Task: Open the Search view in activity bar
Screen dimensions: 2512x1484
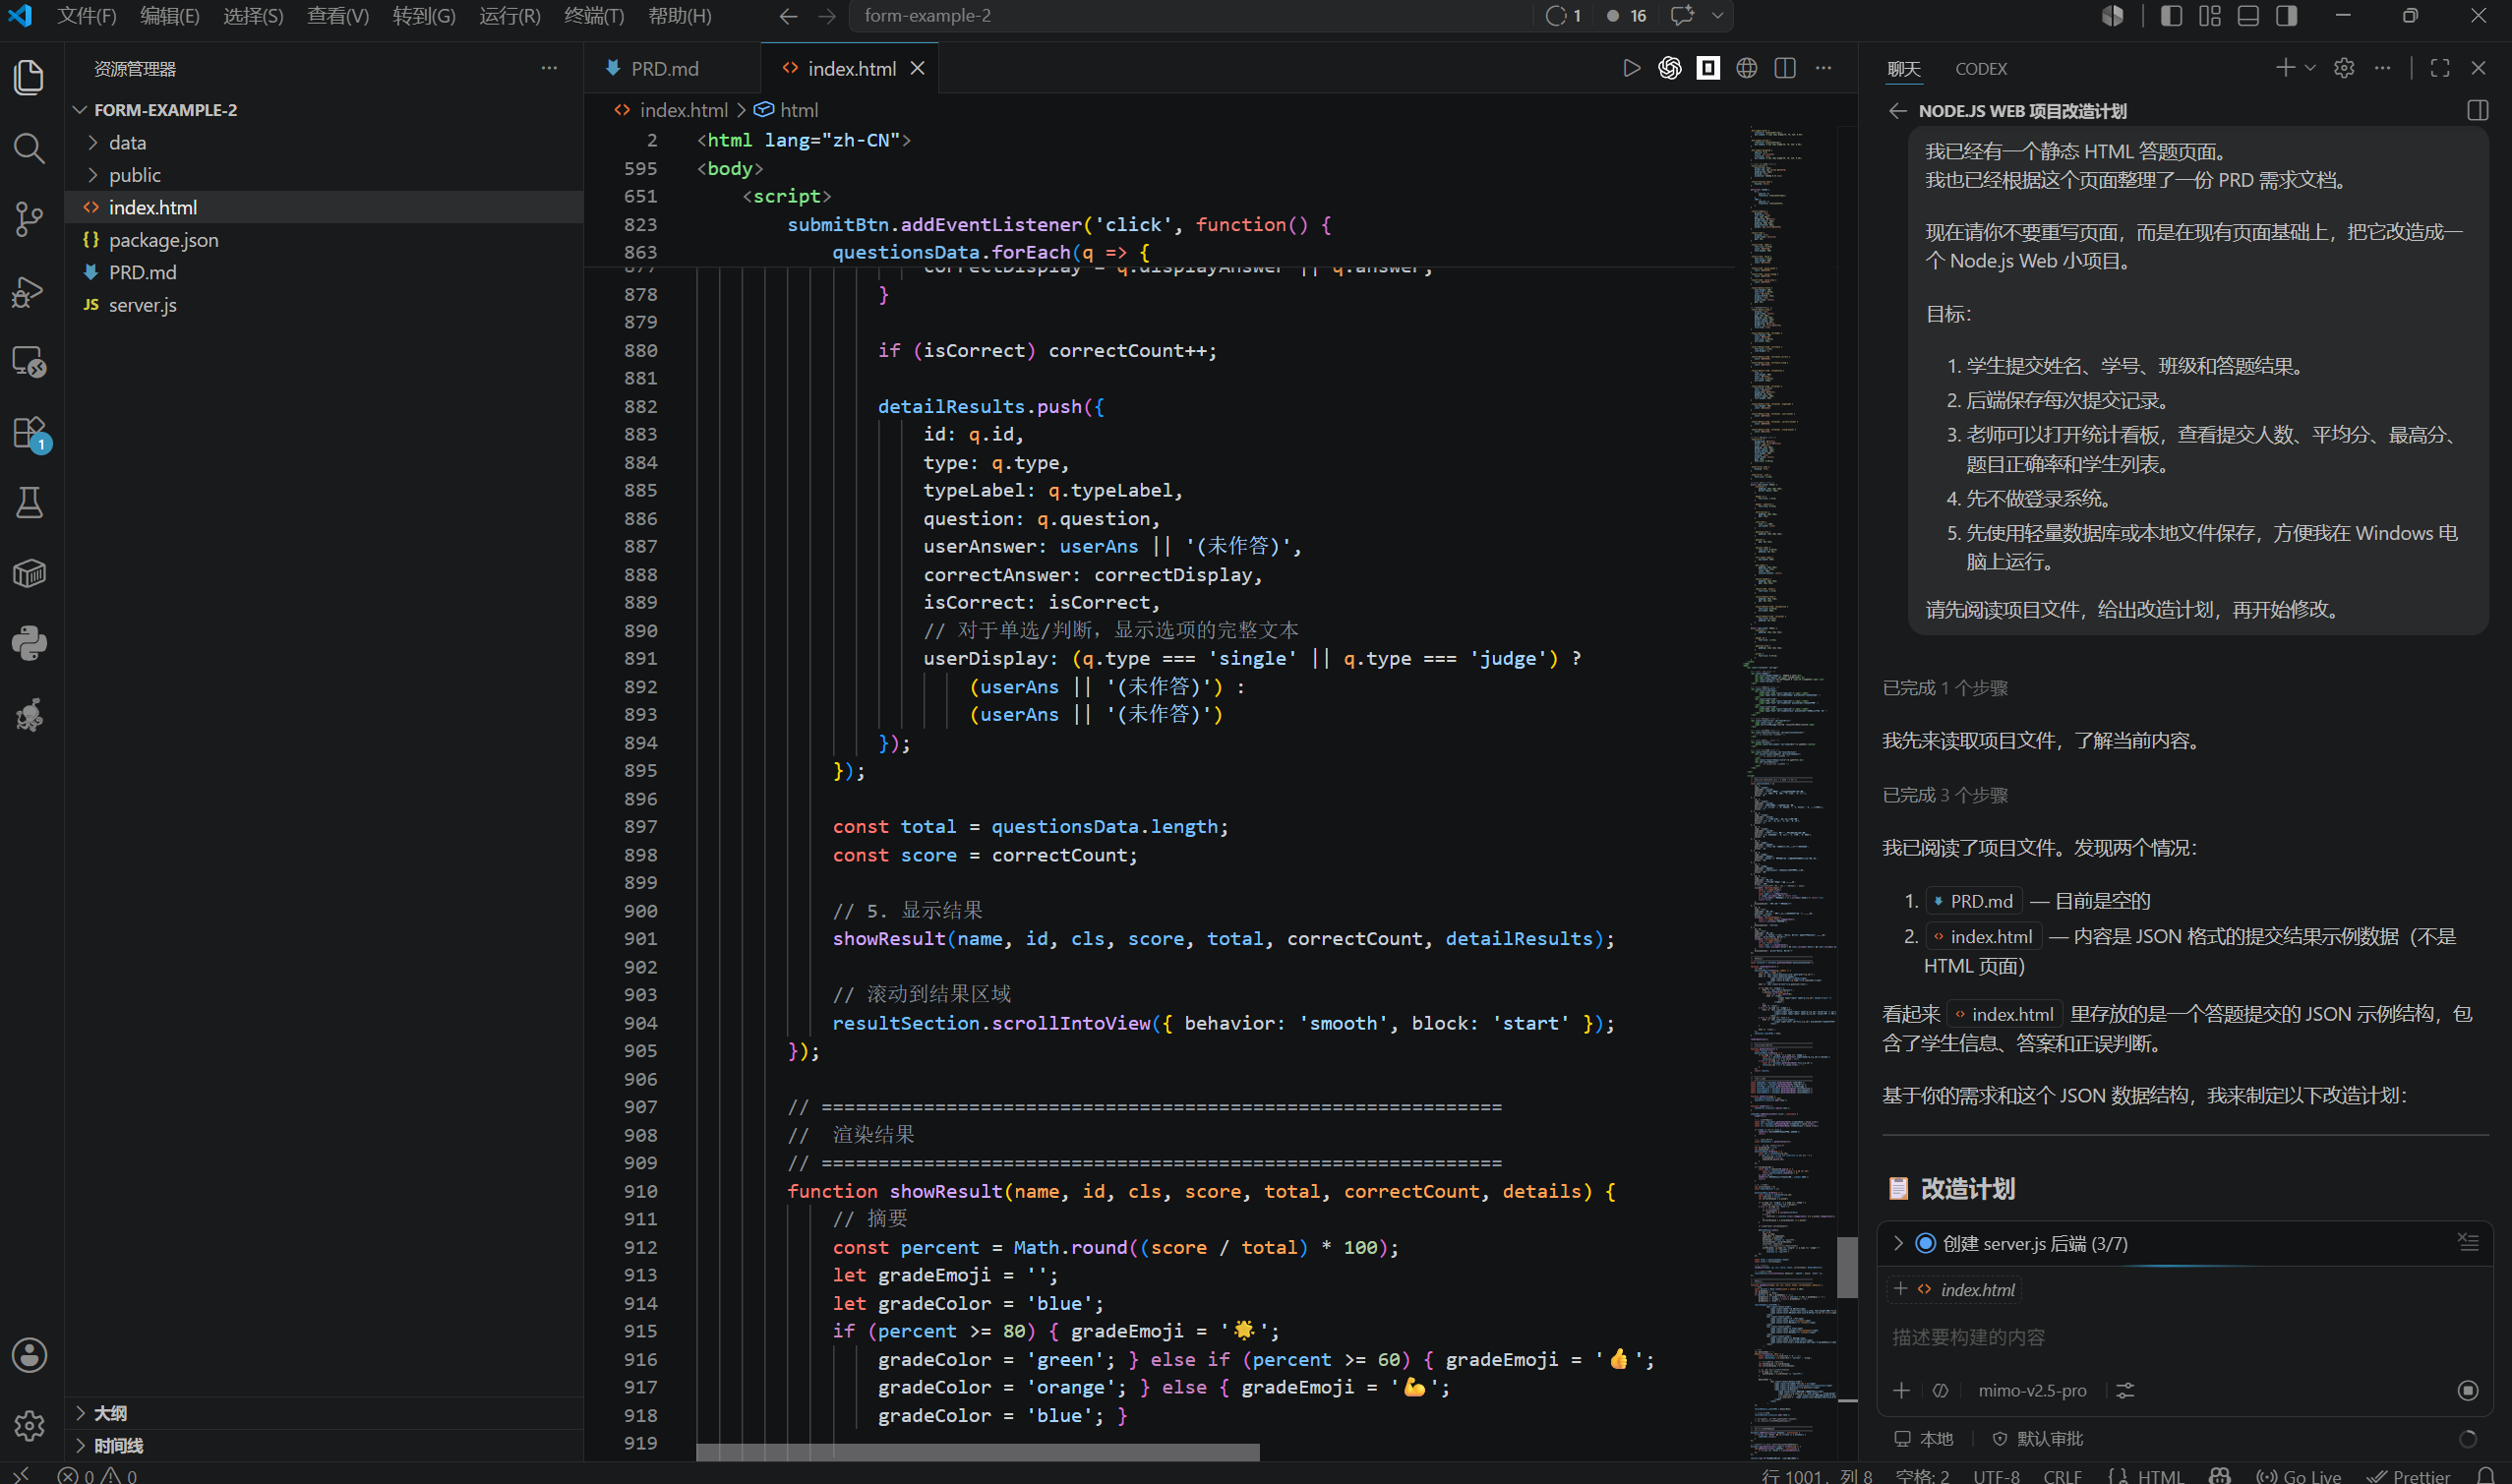Action: pyautogui.click(x=29, y=149)
